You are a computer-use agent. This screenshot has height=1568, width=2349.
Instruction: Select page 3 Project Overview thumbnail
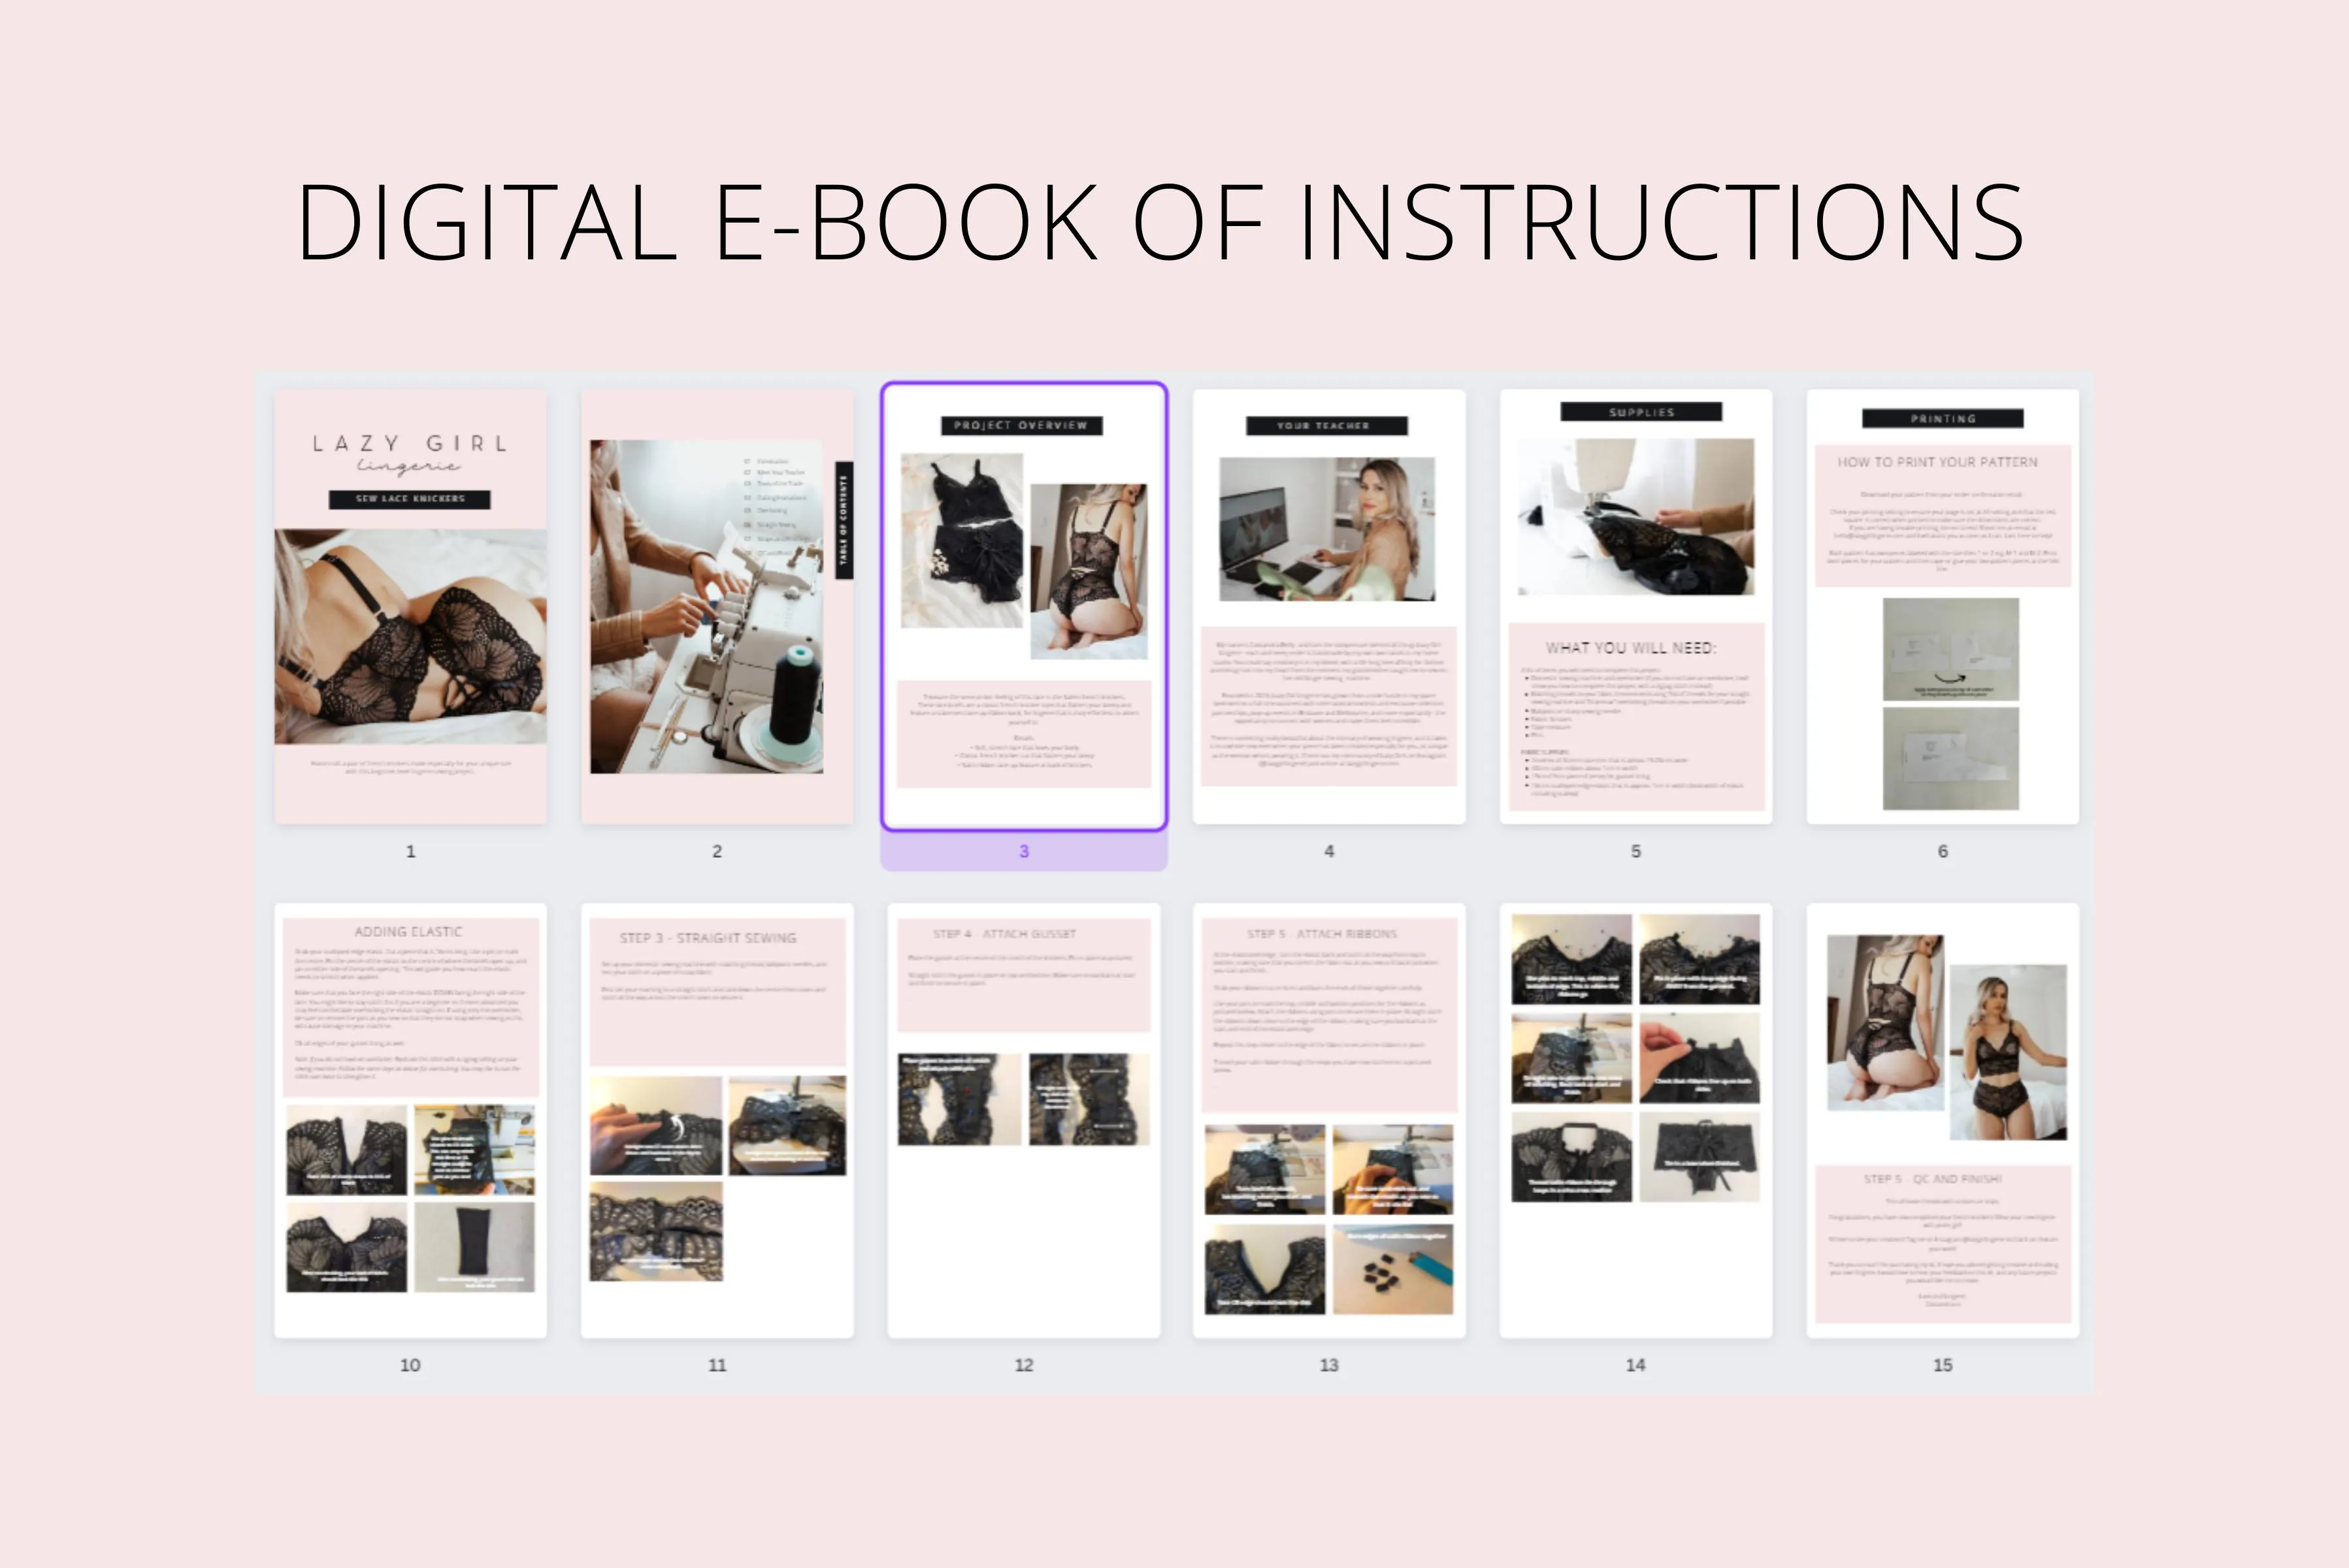(1024, 607)
